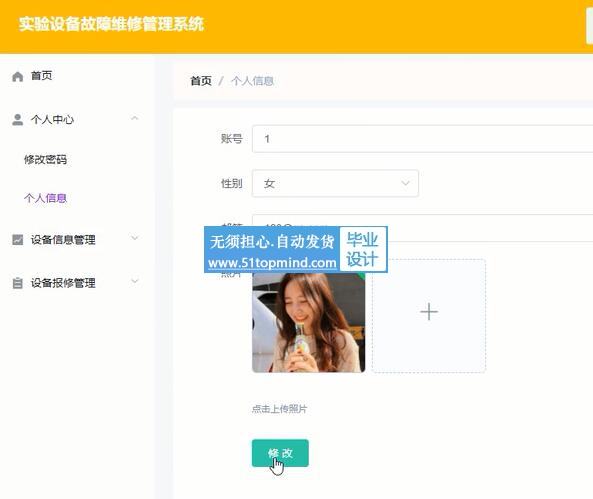The image size is (593, 499).
Task: Expand the 设备信息管理 menu chevron
Action: point(135,238)
